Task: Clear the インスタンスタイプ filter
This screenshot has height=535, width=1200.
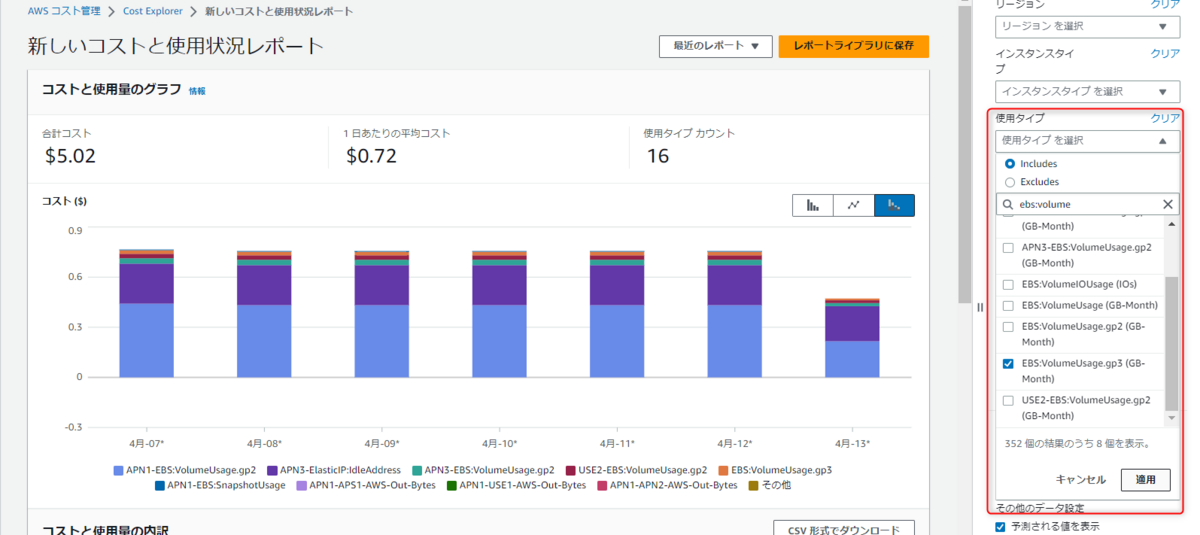Action: click(1165, 53)
